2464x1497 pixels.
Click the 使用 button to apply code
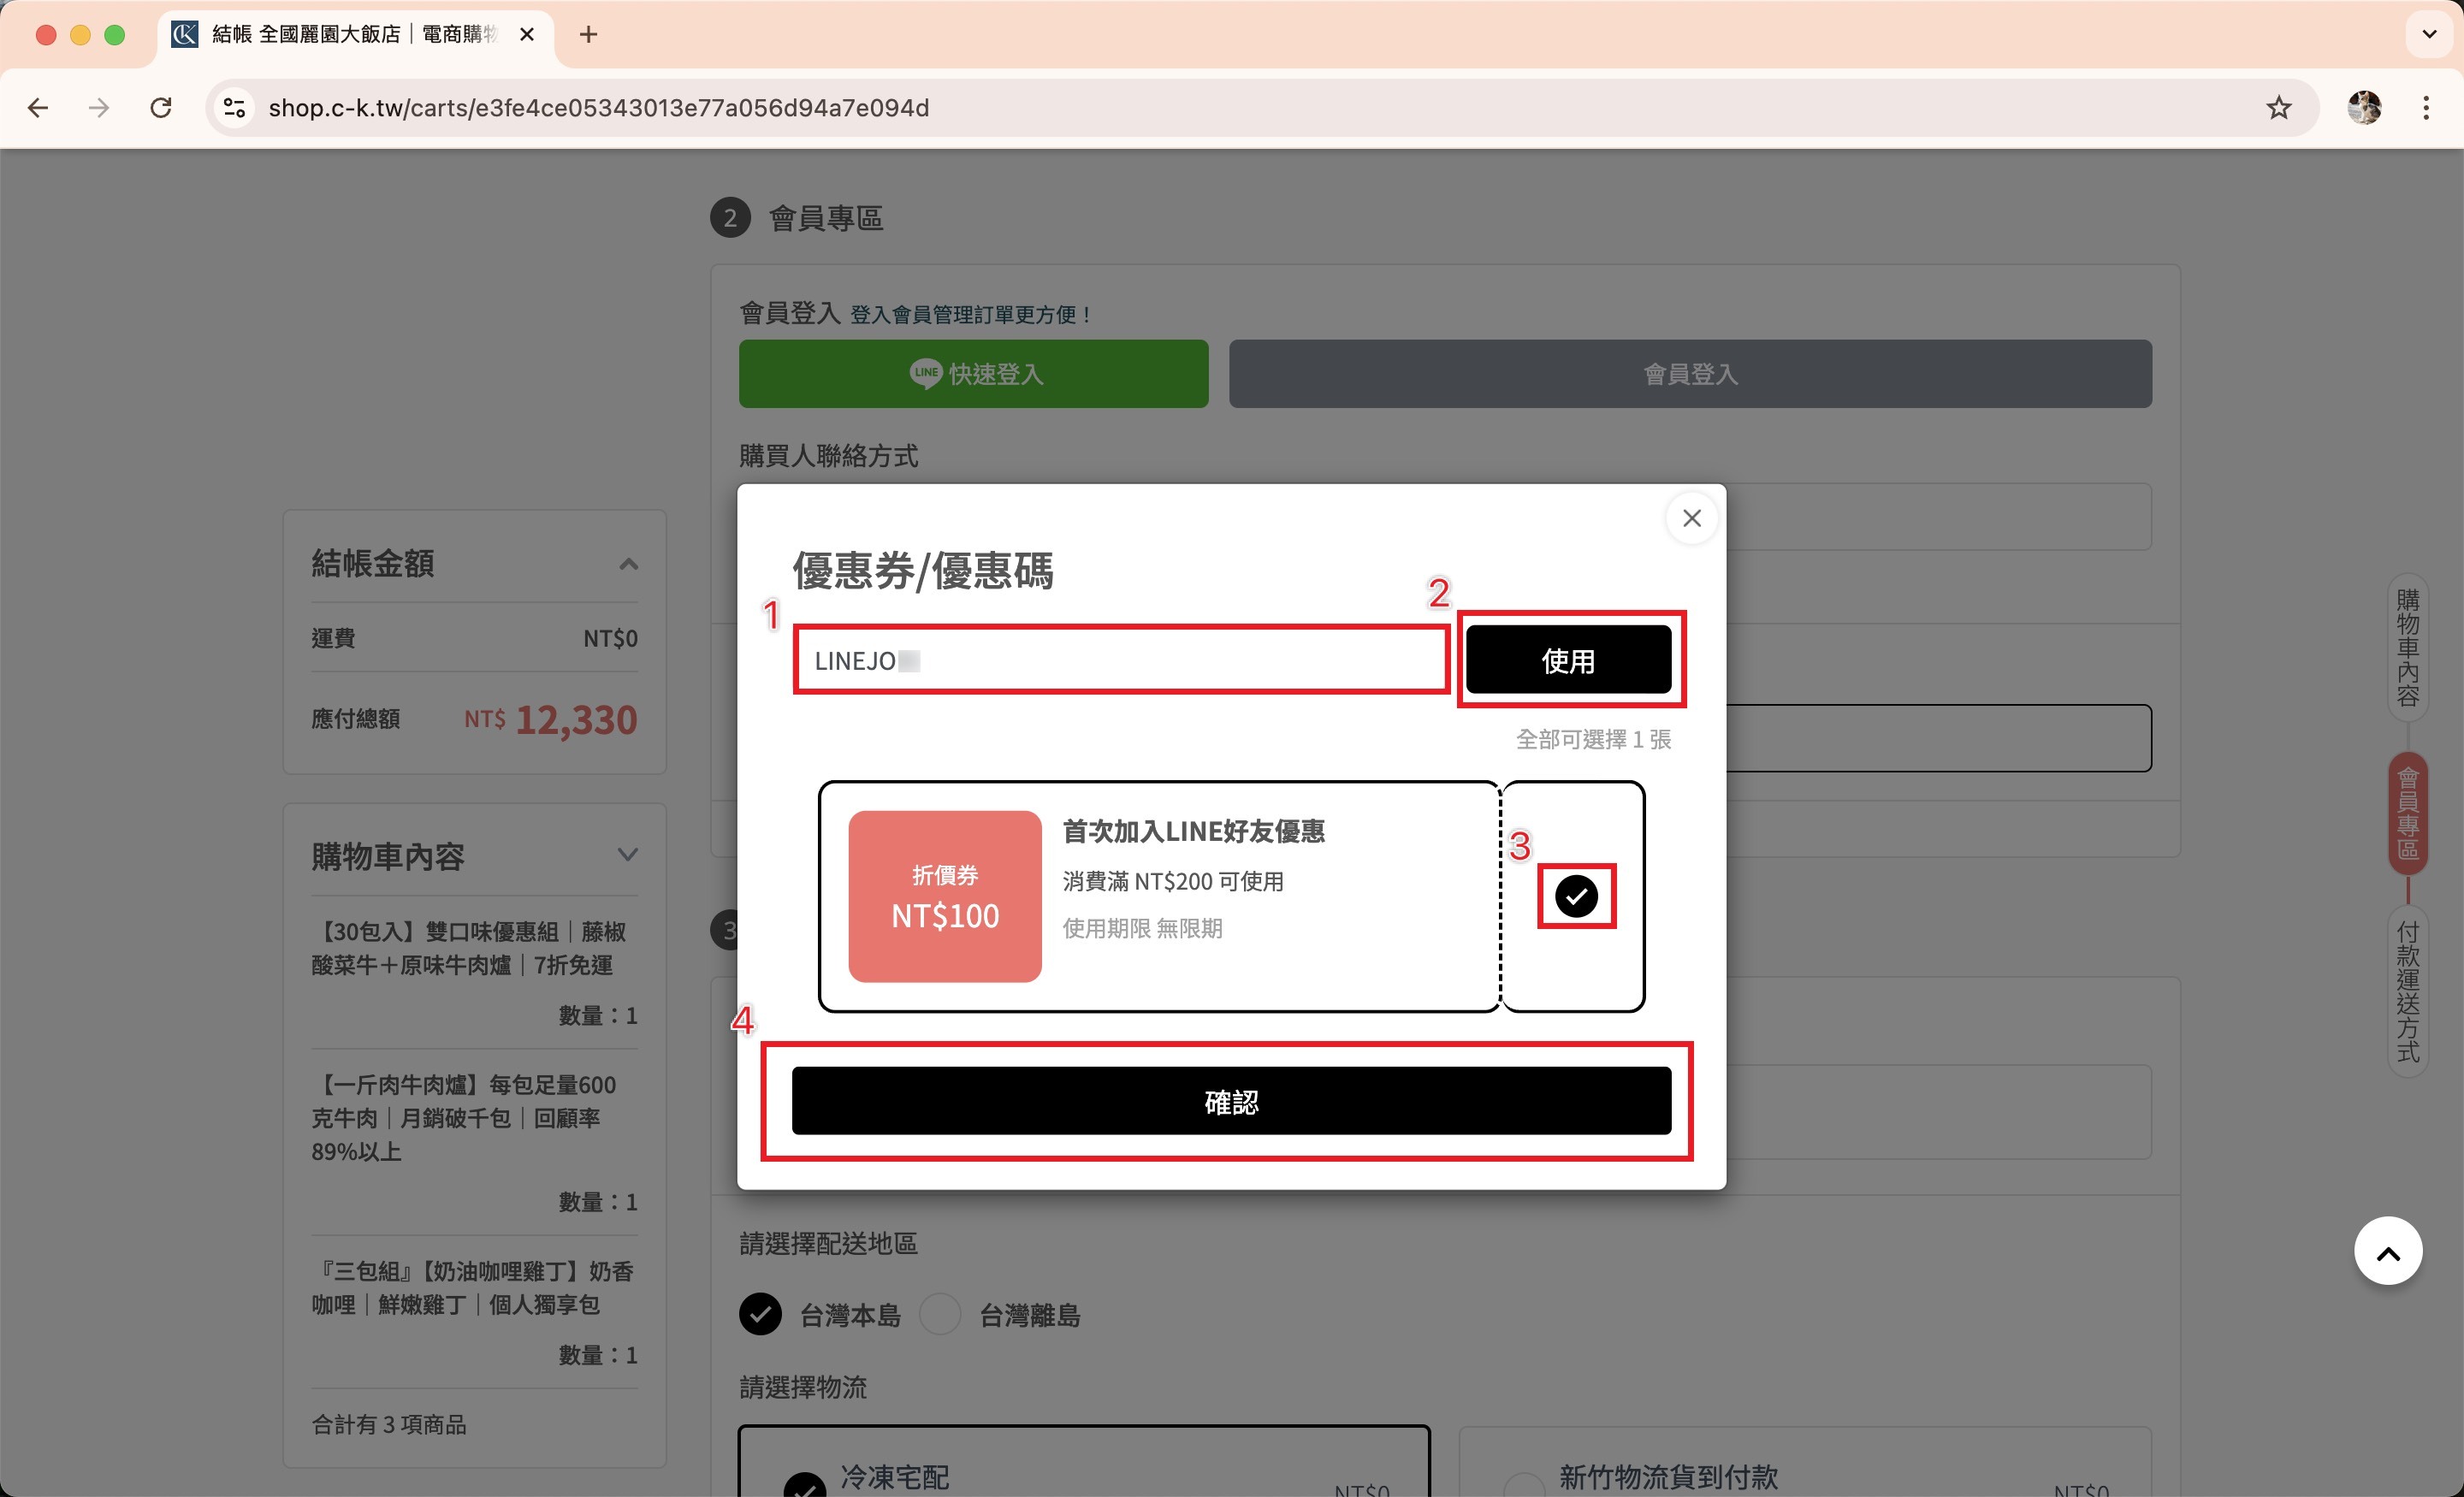(x=1568, y=660)
